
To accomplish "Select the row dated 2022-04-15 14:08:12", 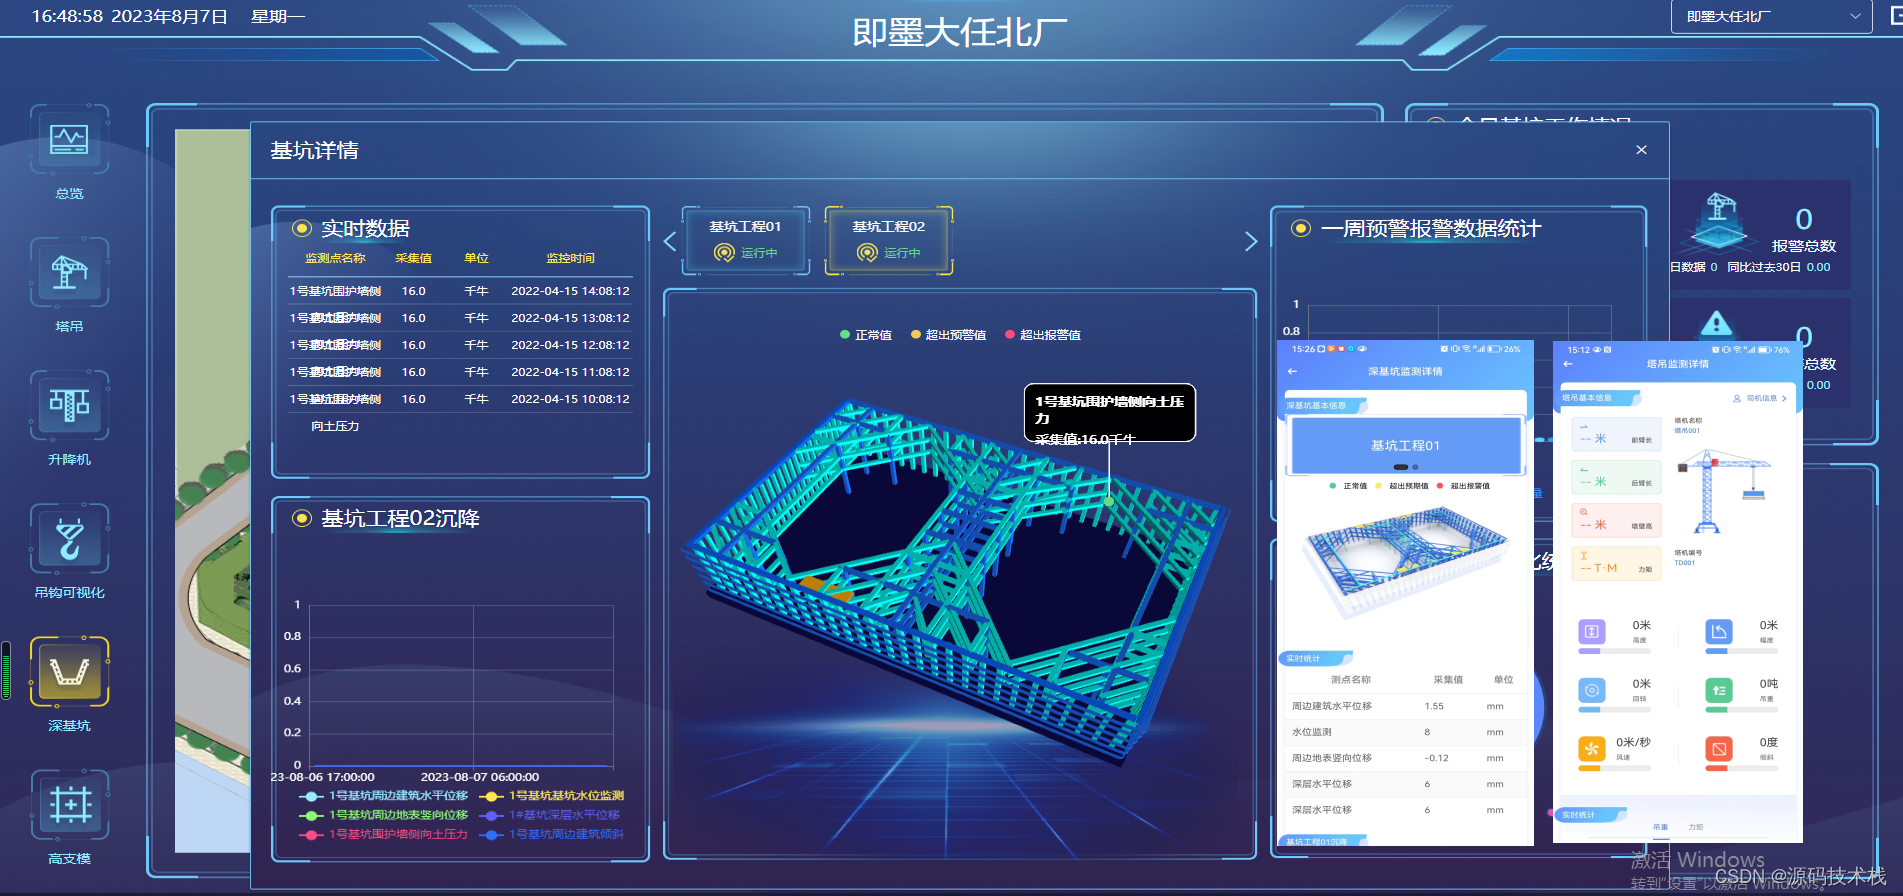I will 460,291.
